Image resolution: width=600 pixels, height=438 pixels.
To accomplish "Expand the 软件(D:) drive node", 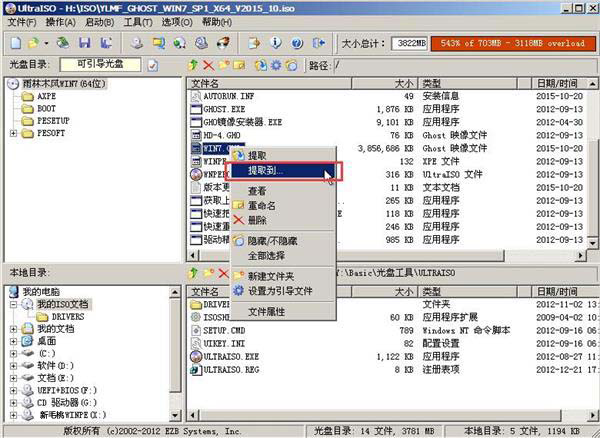I will coord(13,366).
